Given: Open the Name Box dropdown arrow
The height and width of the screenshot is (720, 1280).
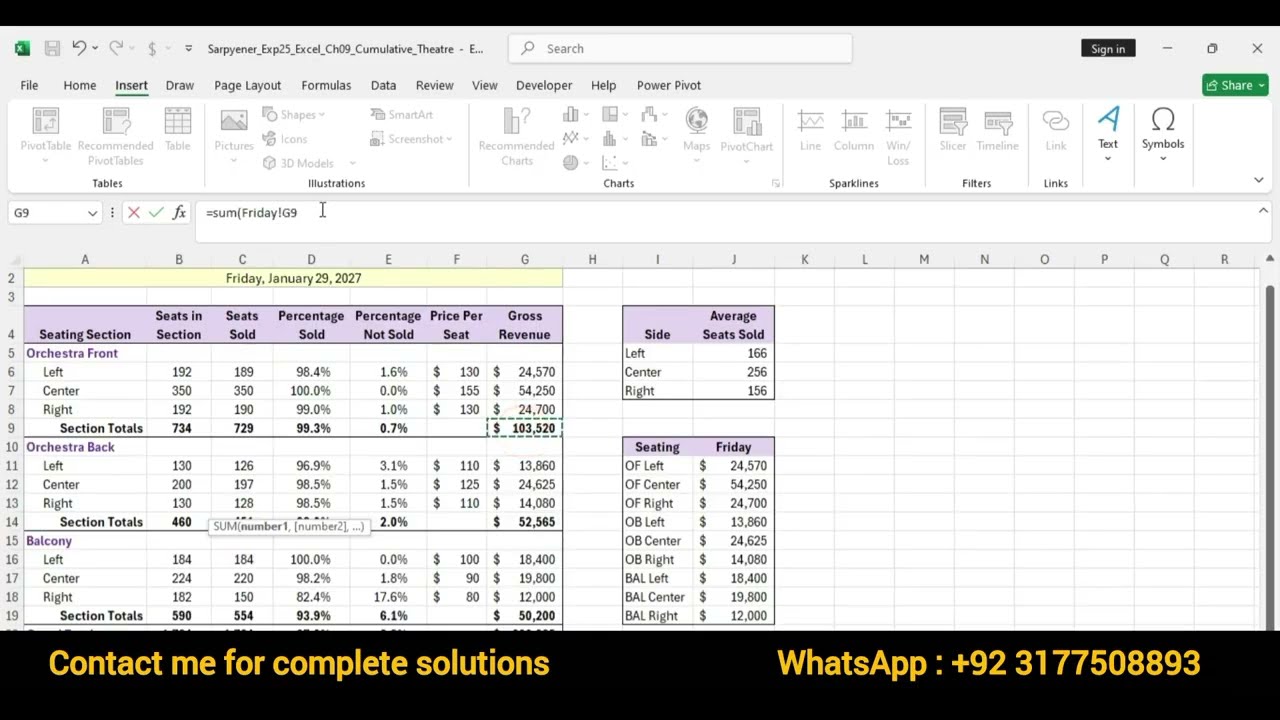Looking at the screenshot, I should (x=92, y=213).
